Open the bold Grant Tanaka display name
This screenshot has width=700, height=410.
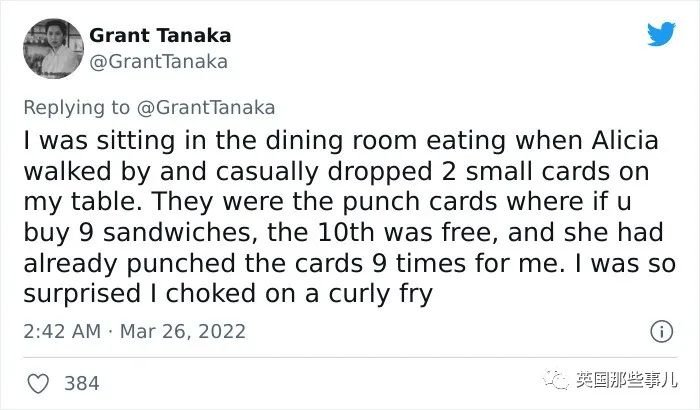click(x=160, y=35)
